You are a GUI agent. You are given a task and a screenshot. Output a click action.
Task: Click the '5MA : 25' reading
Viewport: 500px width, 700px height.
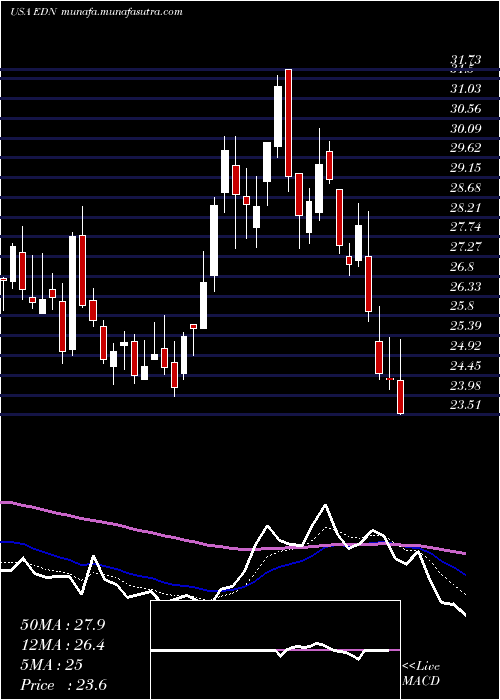(52, 664)
